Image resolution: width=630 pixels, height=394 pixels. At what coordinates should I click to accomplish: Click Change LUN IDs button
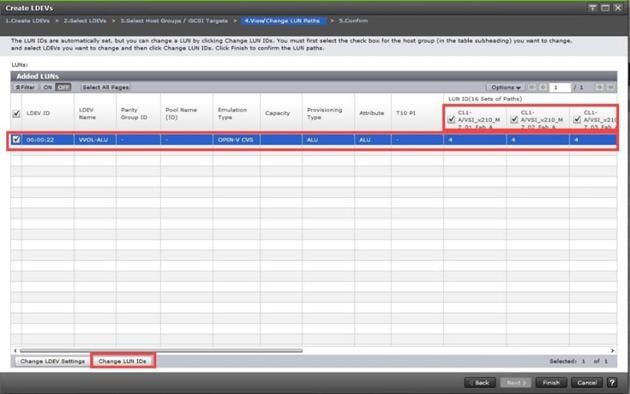tap(122, 361)
